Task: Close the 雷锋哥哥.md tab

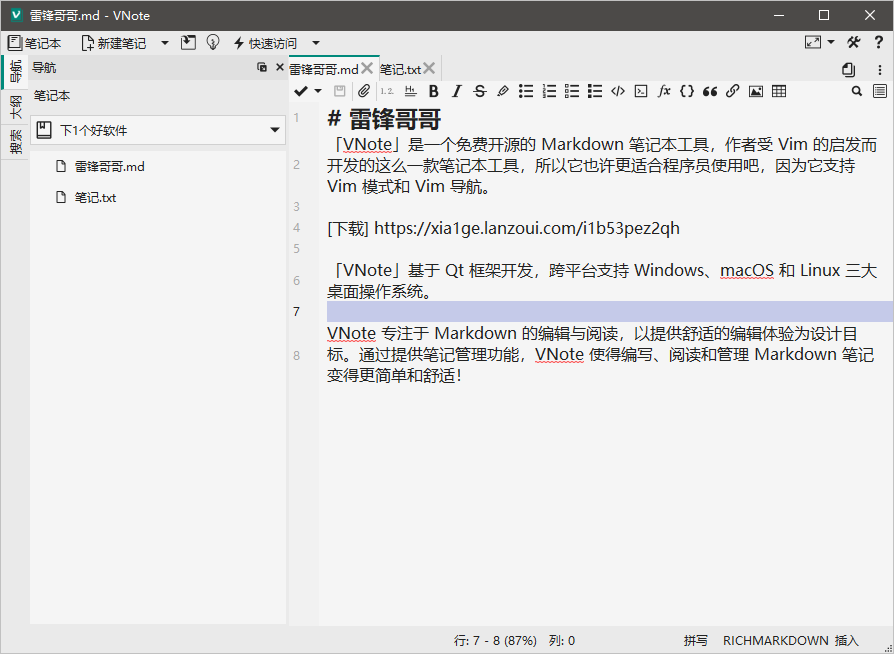Action: tap(367, 68)
